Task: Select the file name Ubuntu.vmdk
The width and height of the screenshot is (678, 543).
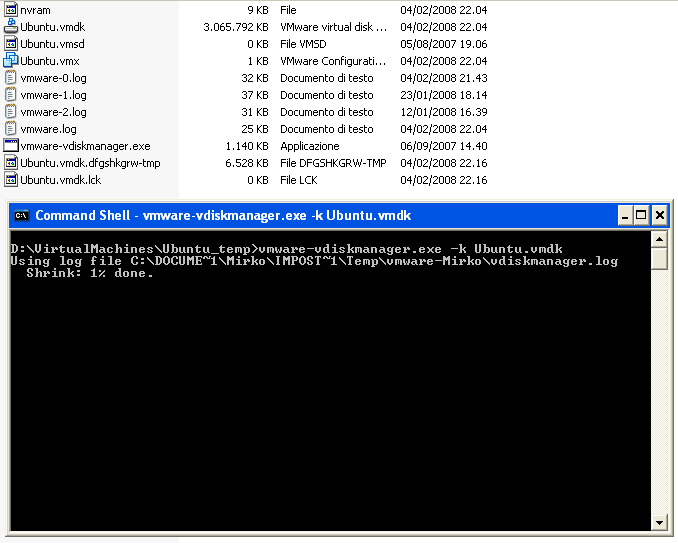Action: click(x=53, y=27)
